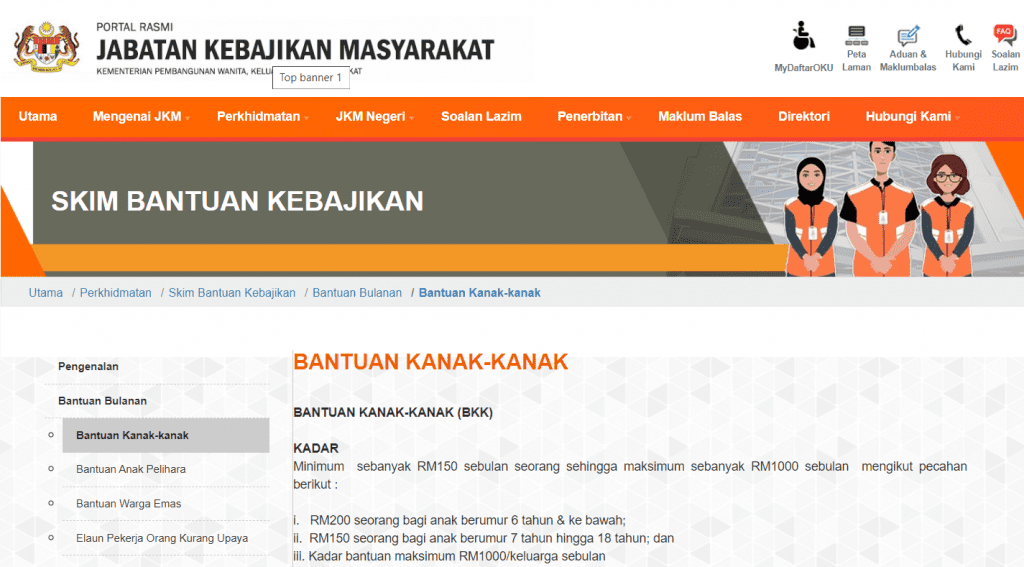Click the Soalan Lazim FAQ icon
The image size is (1024, 567).
pyautogui.click(x=1004, y=36)
